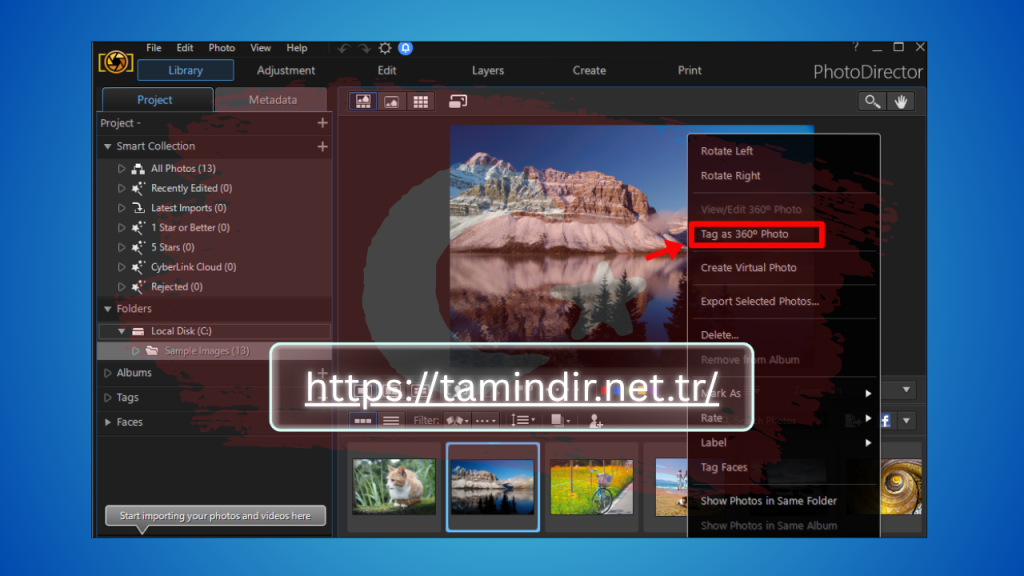Open the dotted filter dropdown
Image resolution: width=1024 pixels, height=576 pixels.
coord(486,421)
